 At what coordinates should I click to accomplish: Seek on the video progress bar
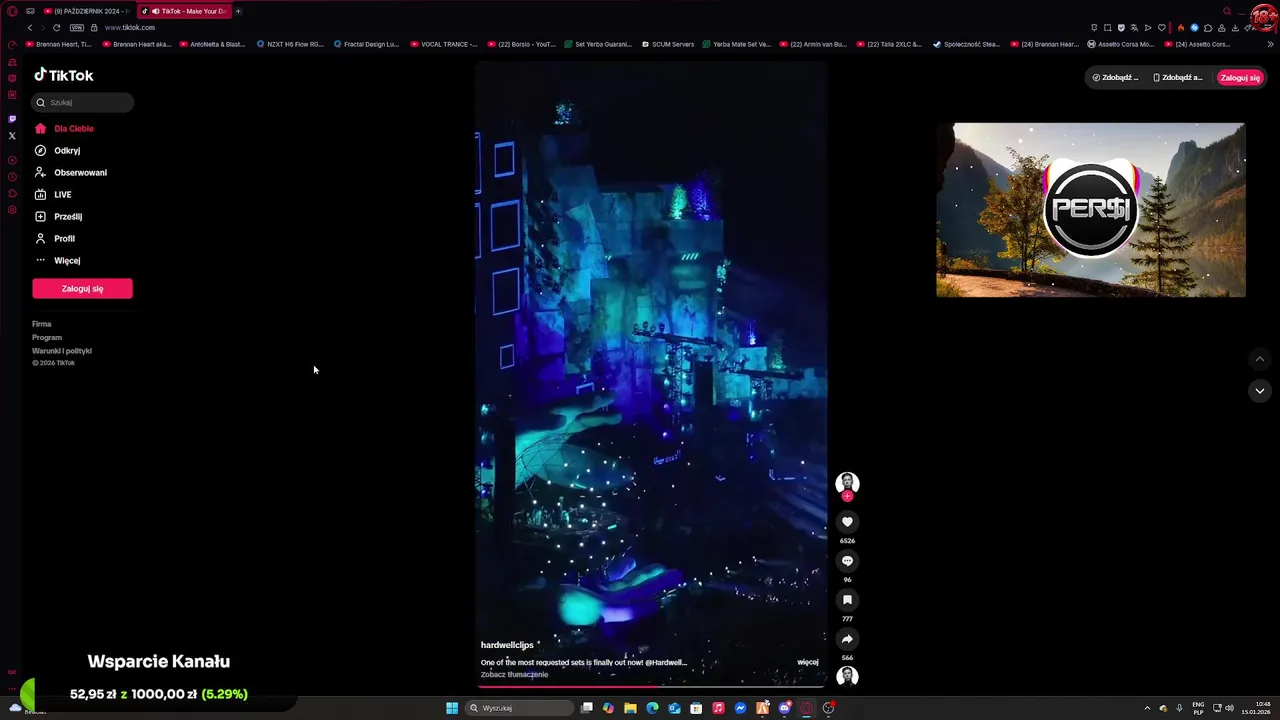coord(651,687)
